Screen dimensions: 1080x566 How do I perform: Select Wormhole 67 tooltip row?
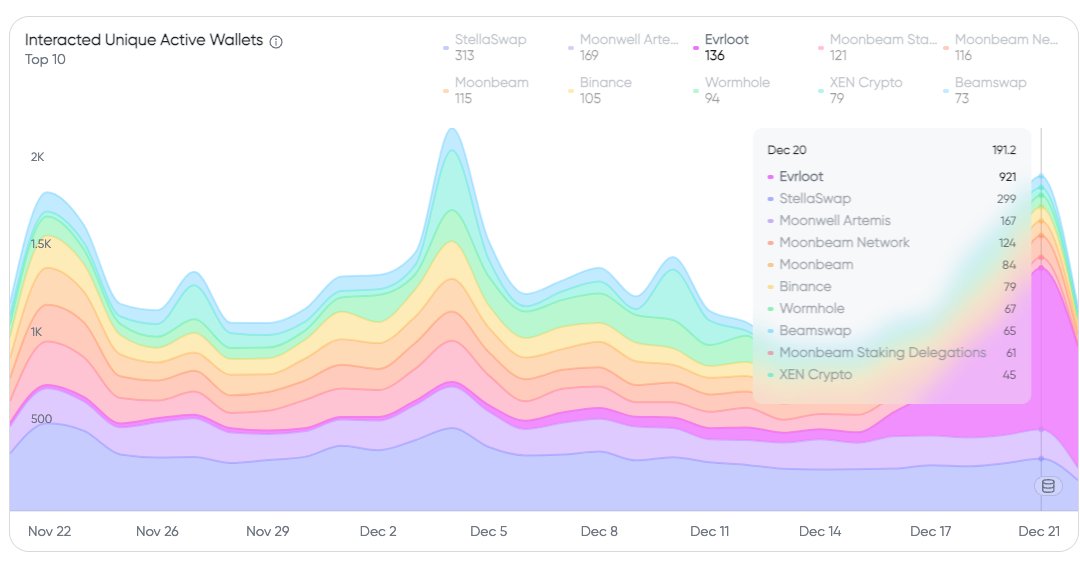tap(892, 309)
